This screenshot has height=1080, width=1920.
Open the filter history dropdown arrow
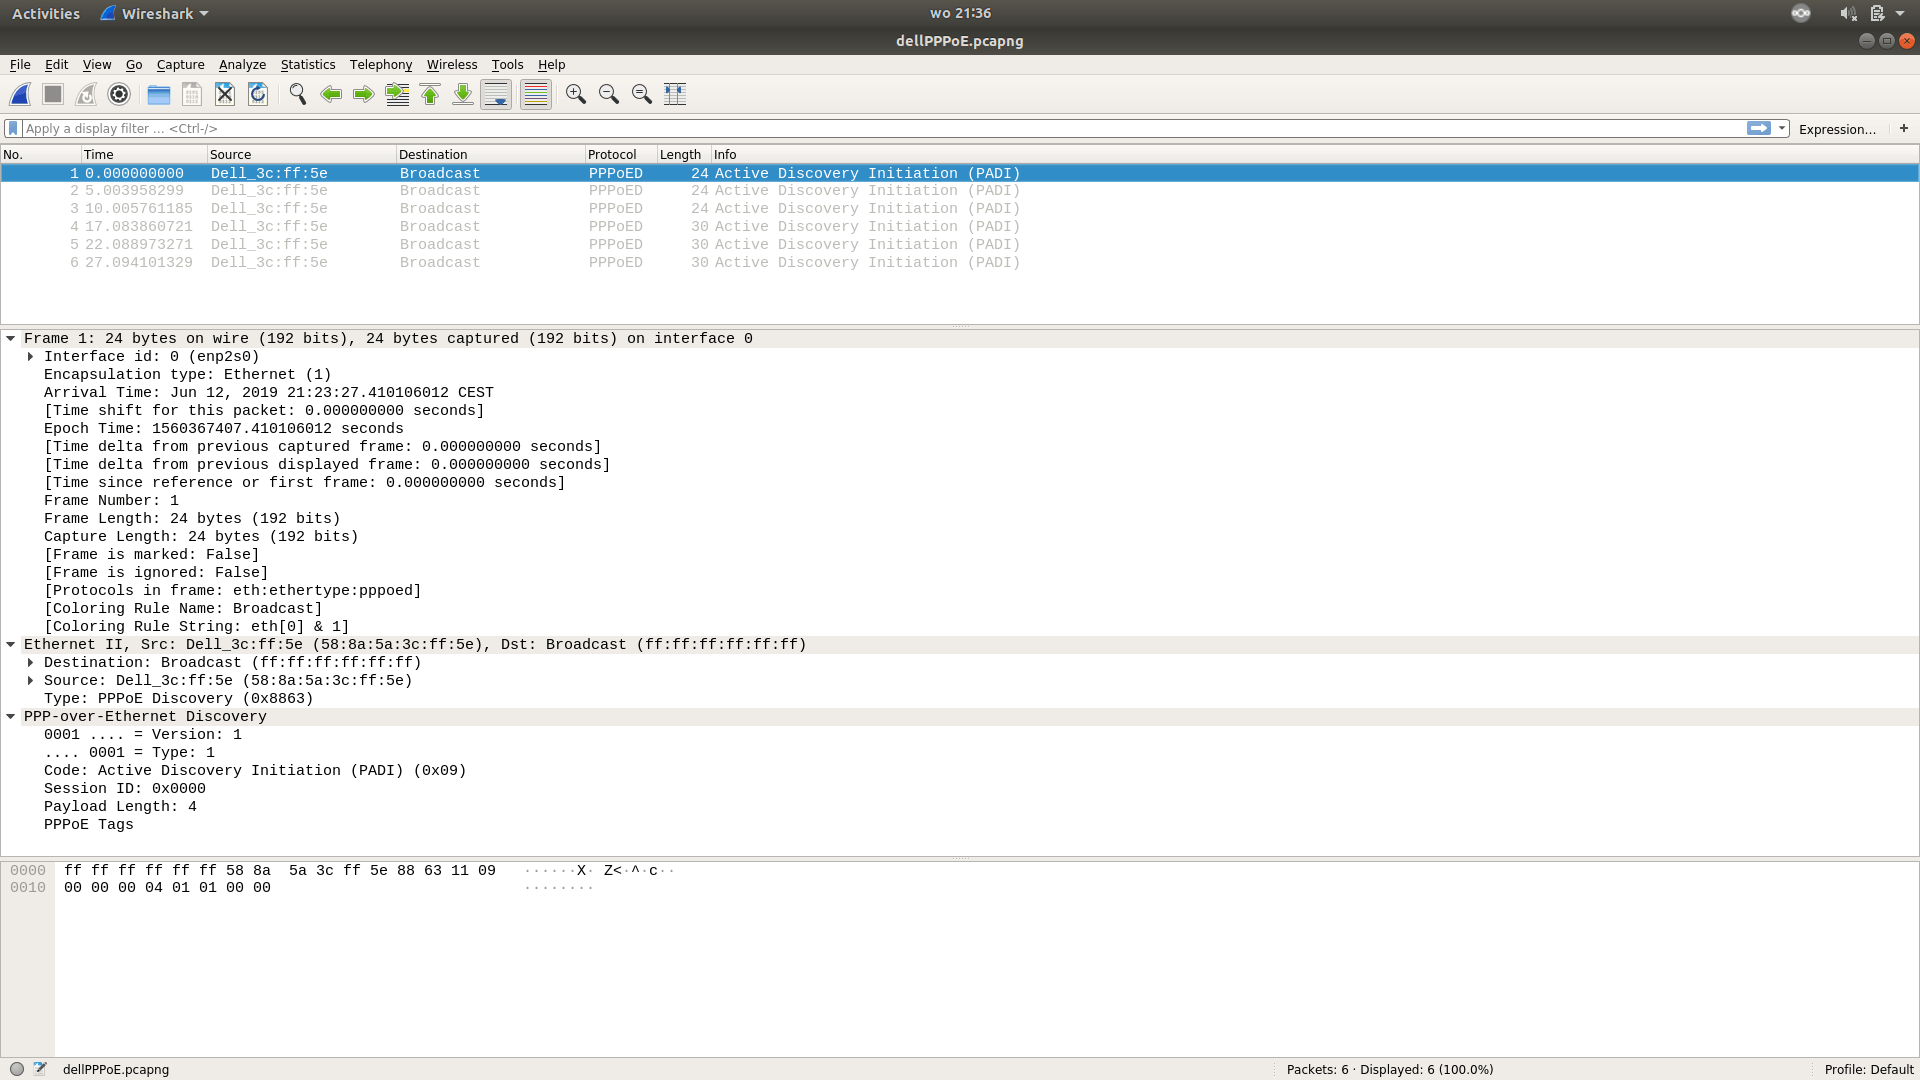click(1782, 128)
